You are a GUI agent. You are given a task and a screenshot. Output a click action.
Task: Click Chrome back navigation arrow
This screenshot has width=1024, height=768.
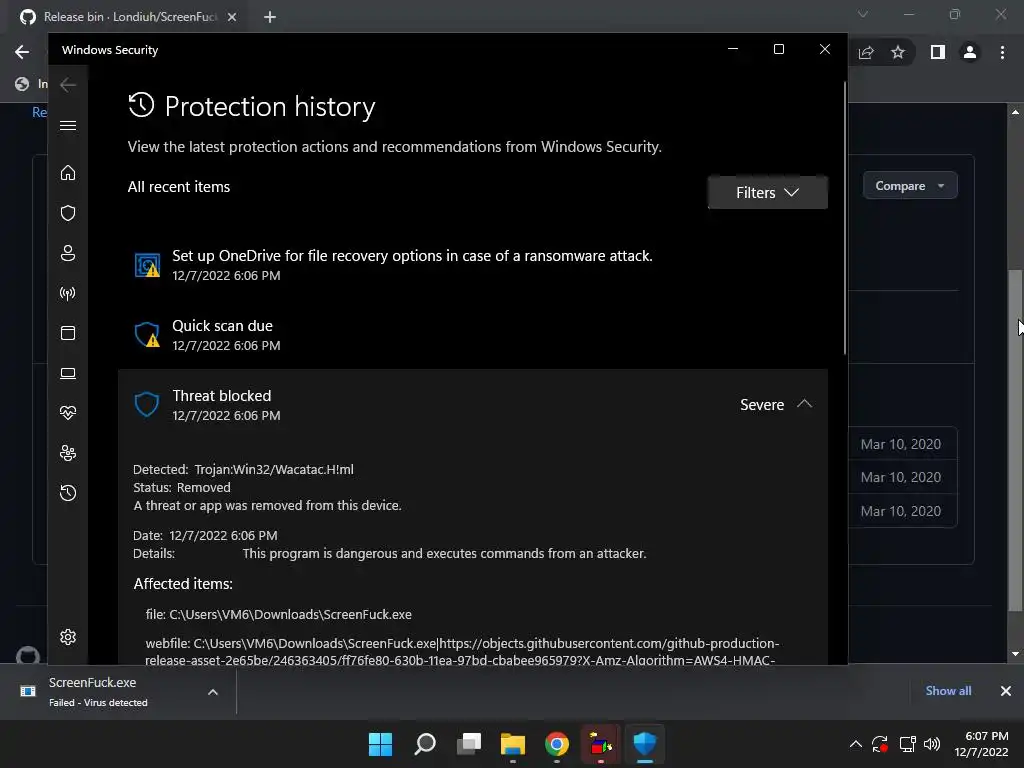[x=22, y=52]
